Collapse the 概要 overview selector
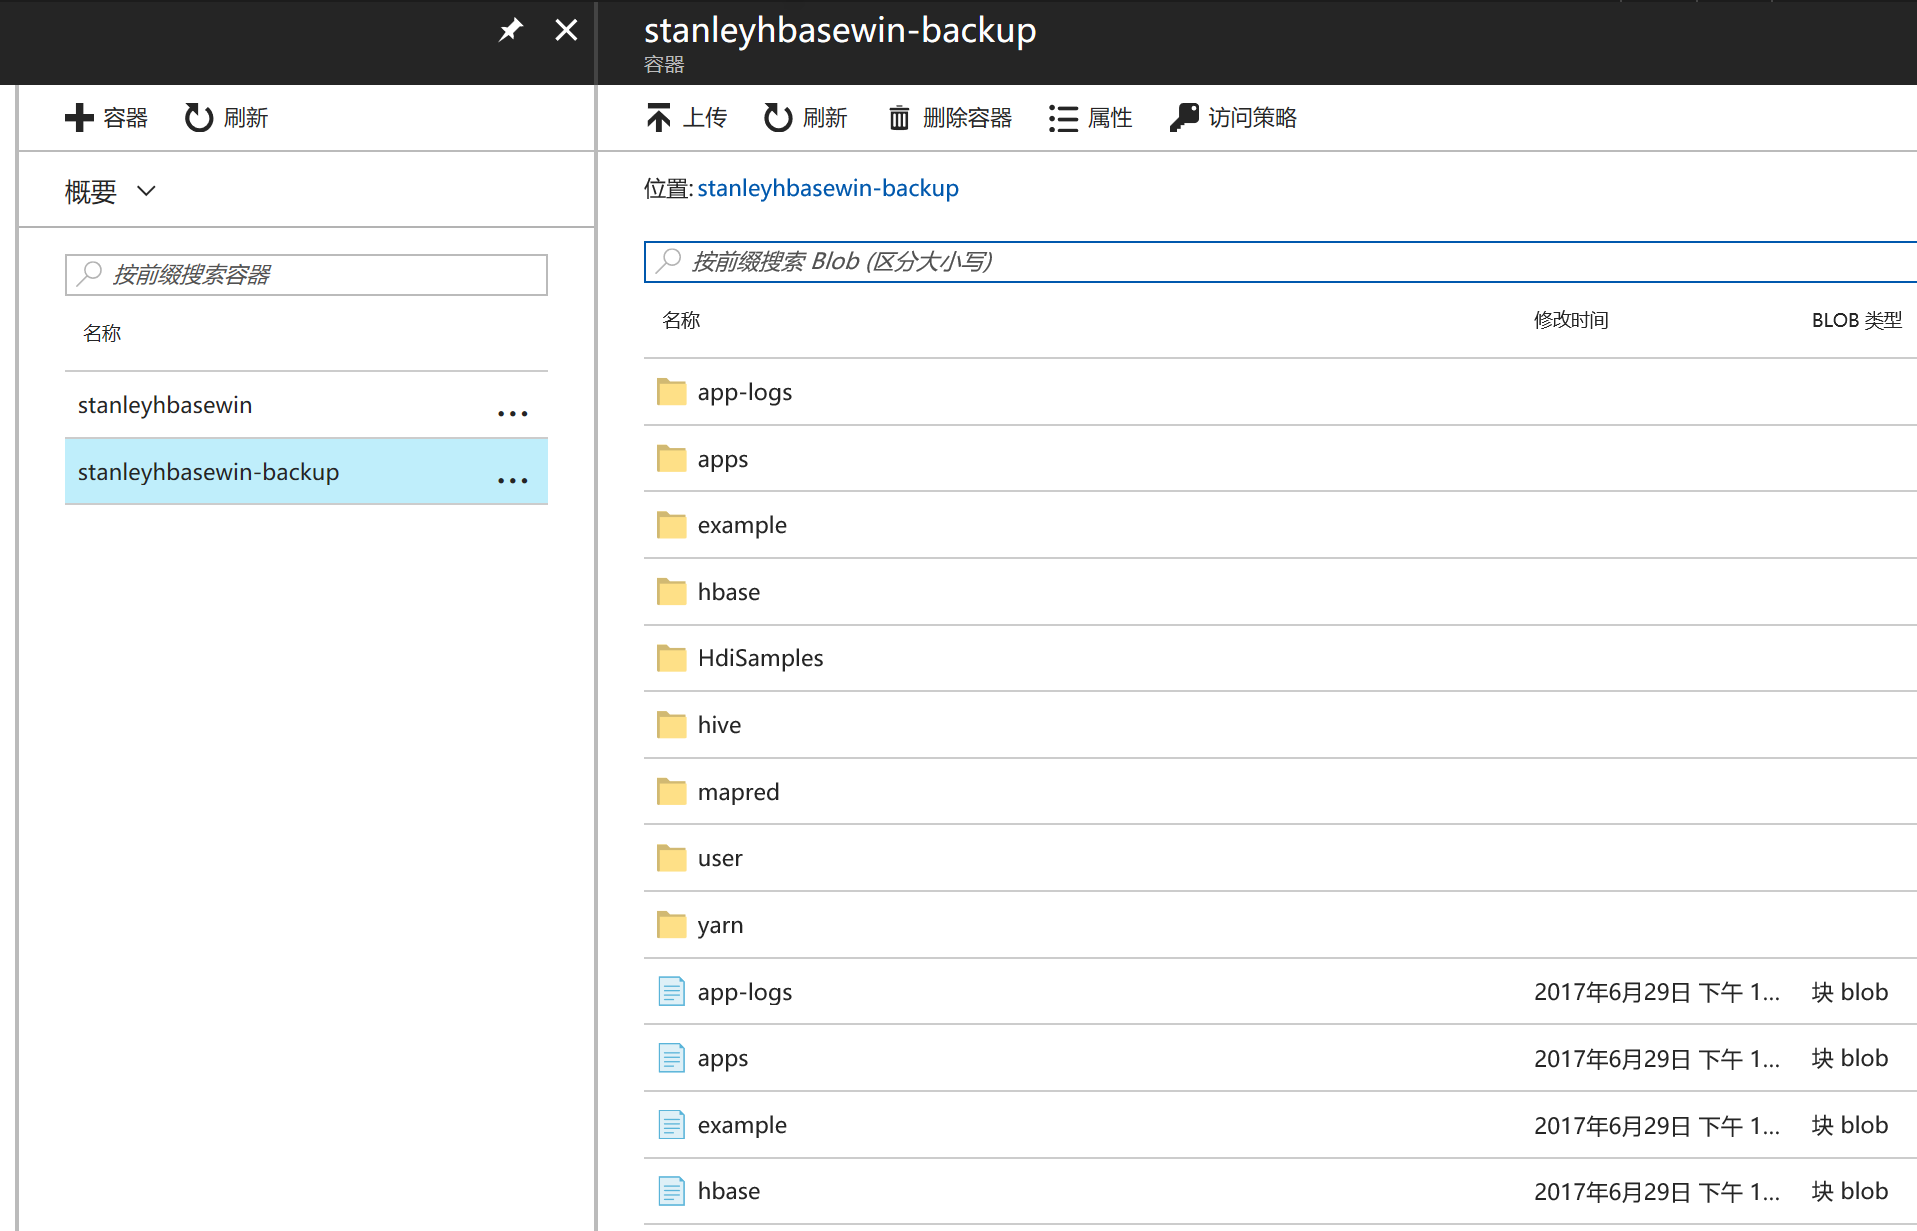 pos(146,190)
